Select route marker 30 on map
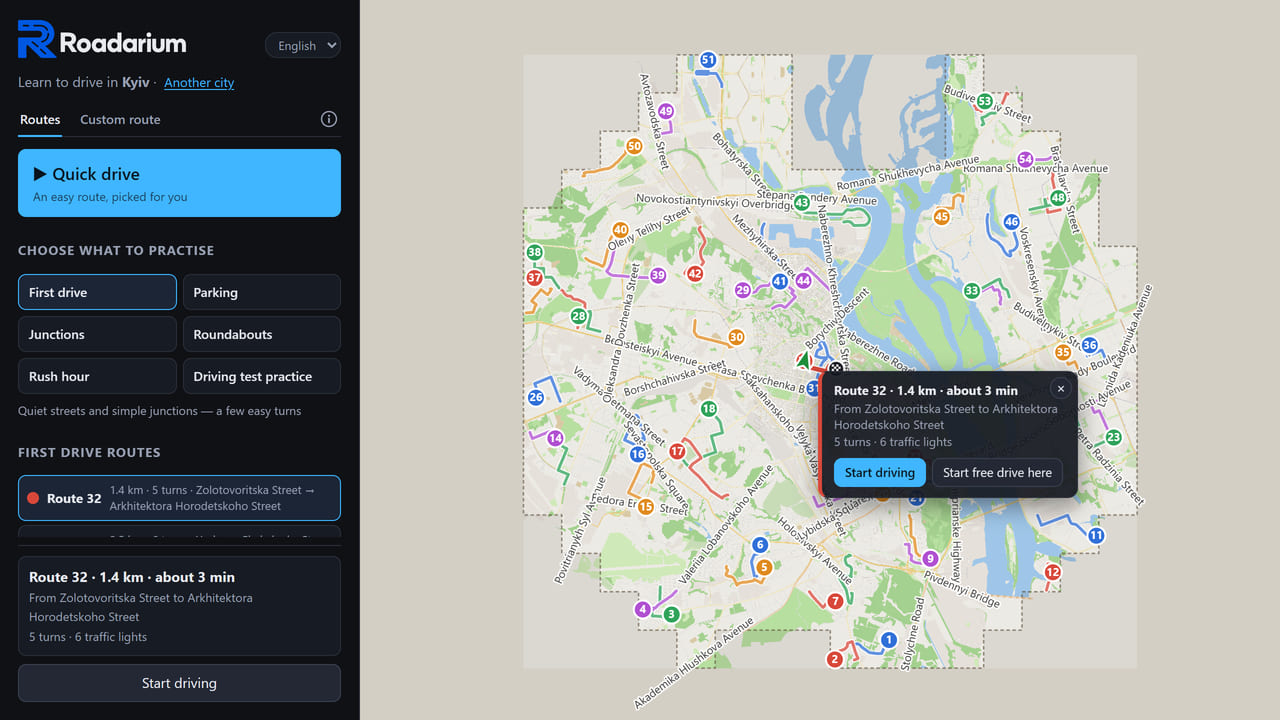Viewport: 1280px width, 720px height. 736,337
